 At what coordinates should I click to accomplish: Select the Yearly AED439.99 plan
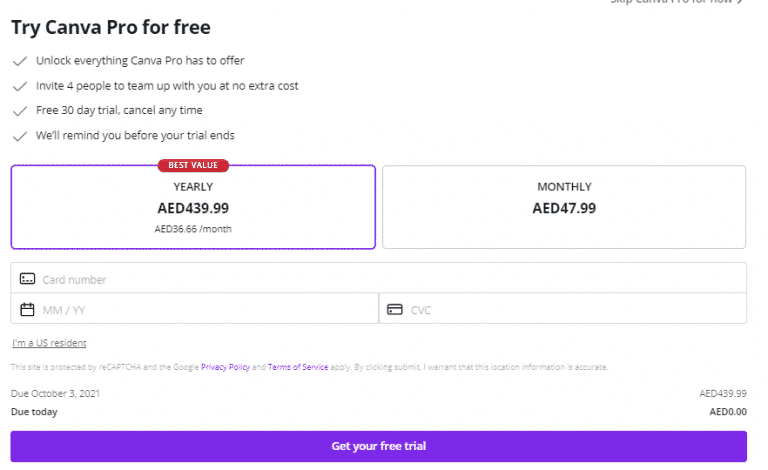193,207
